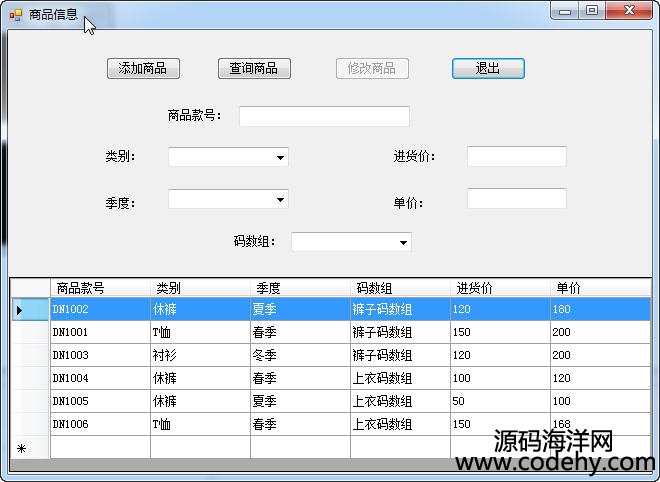This screenshot has height=482, width=660.
Task: Click the 码数组 column header
Action: [400, 288]
